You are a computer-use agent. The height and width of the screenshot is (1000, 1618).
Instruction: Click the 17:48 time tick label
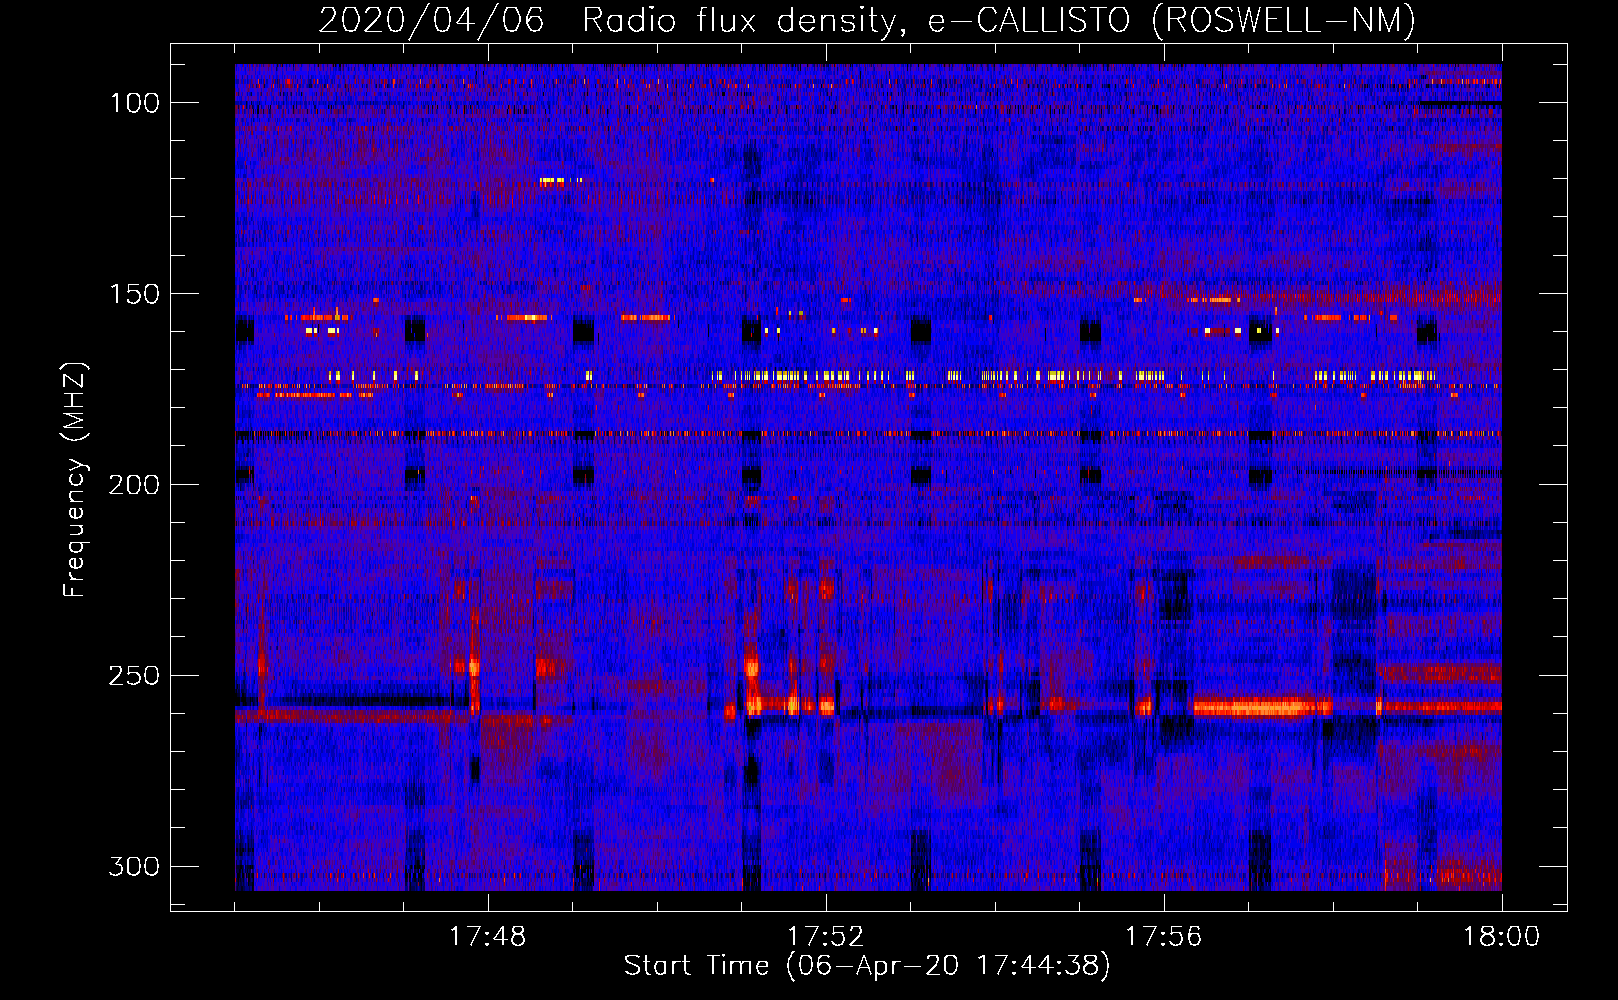488,937
